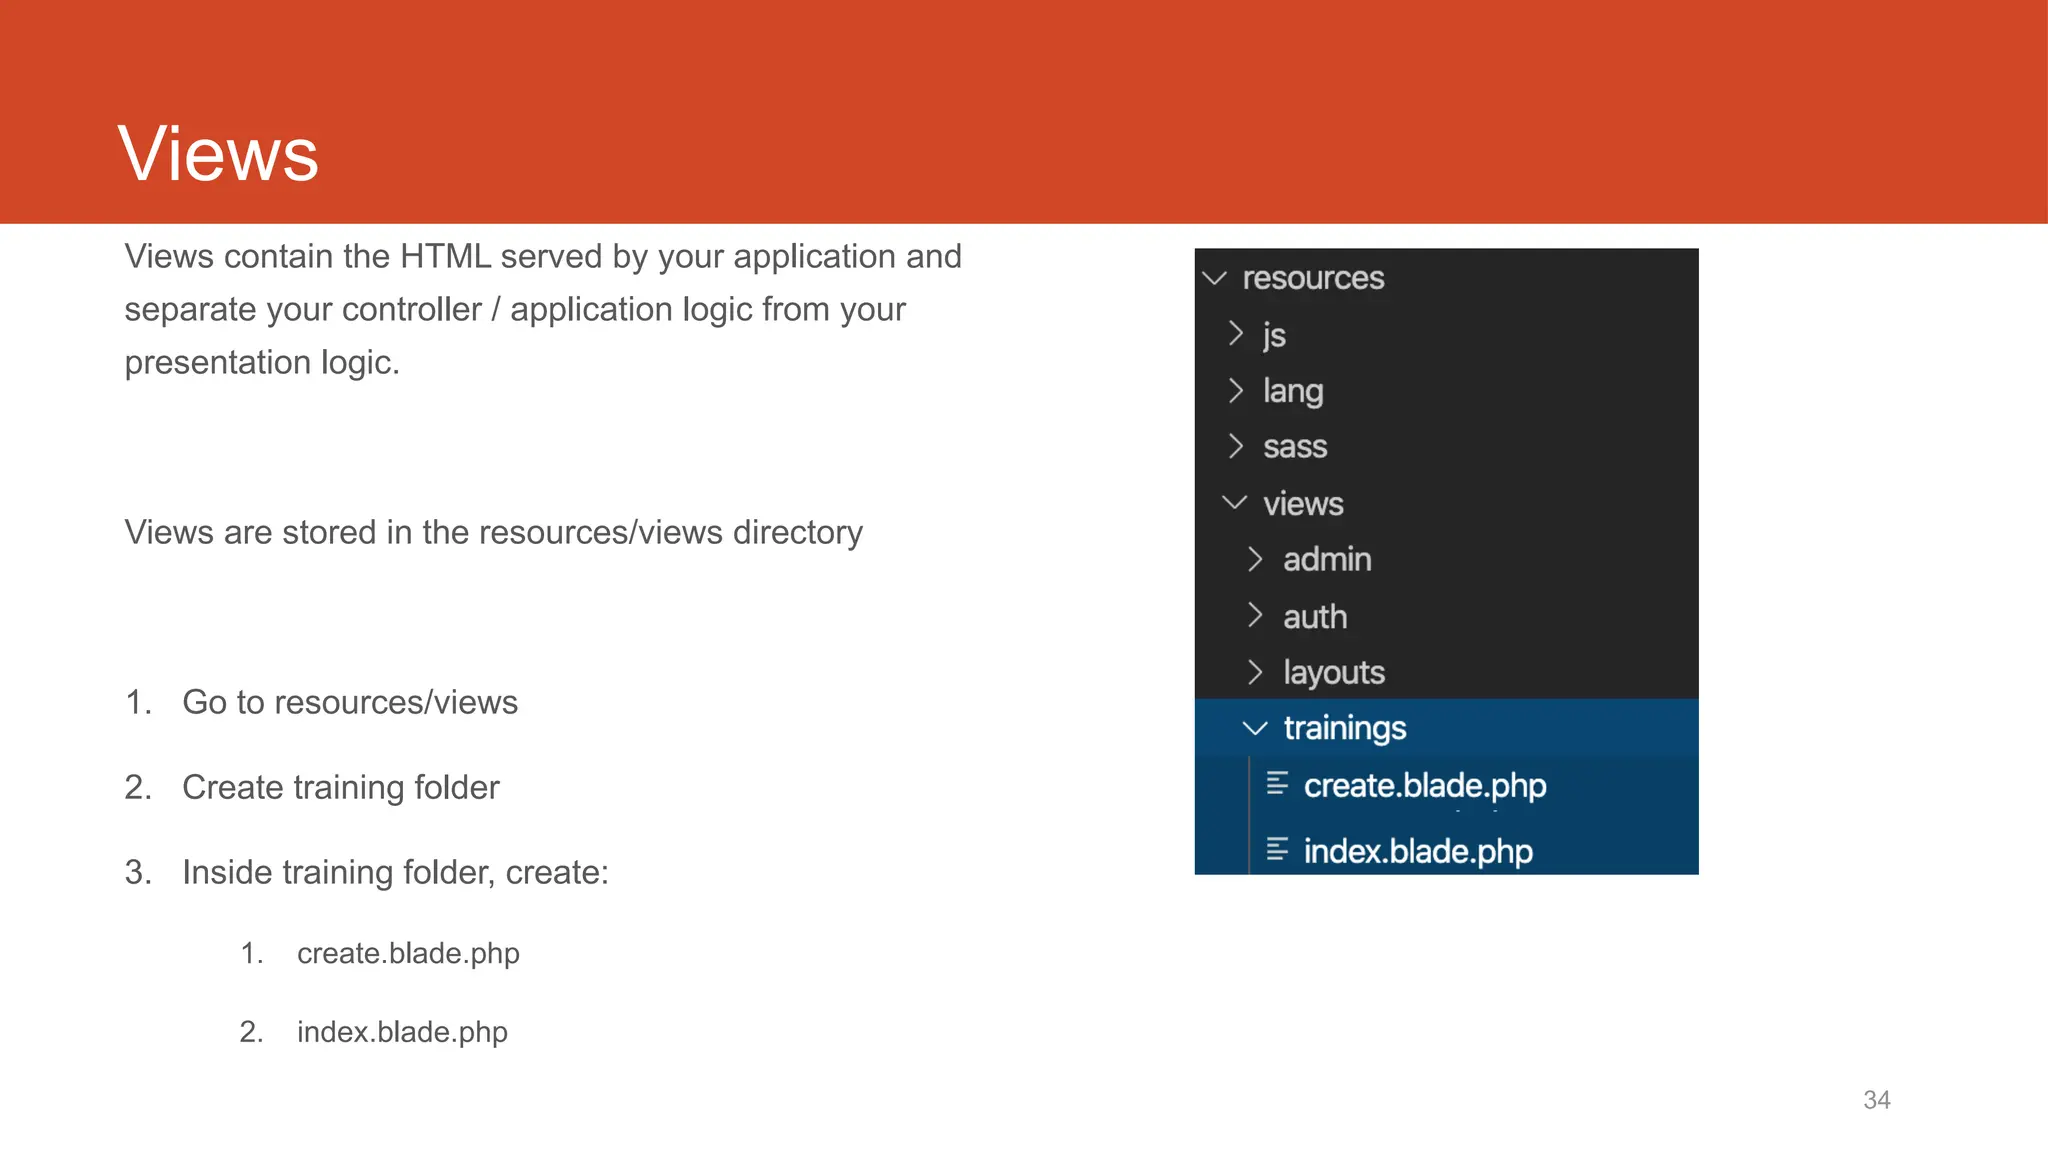Click list item 'Go to resources/views'
The width and height of the screenshot is (2048, 1152).
pyautogui.click(x=350, y=702)
